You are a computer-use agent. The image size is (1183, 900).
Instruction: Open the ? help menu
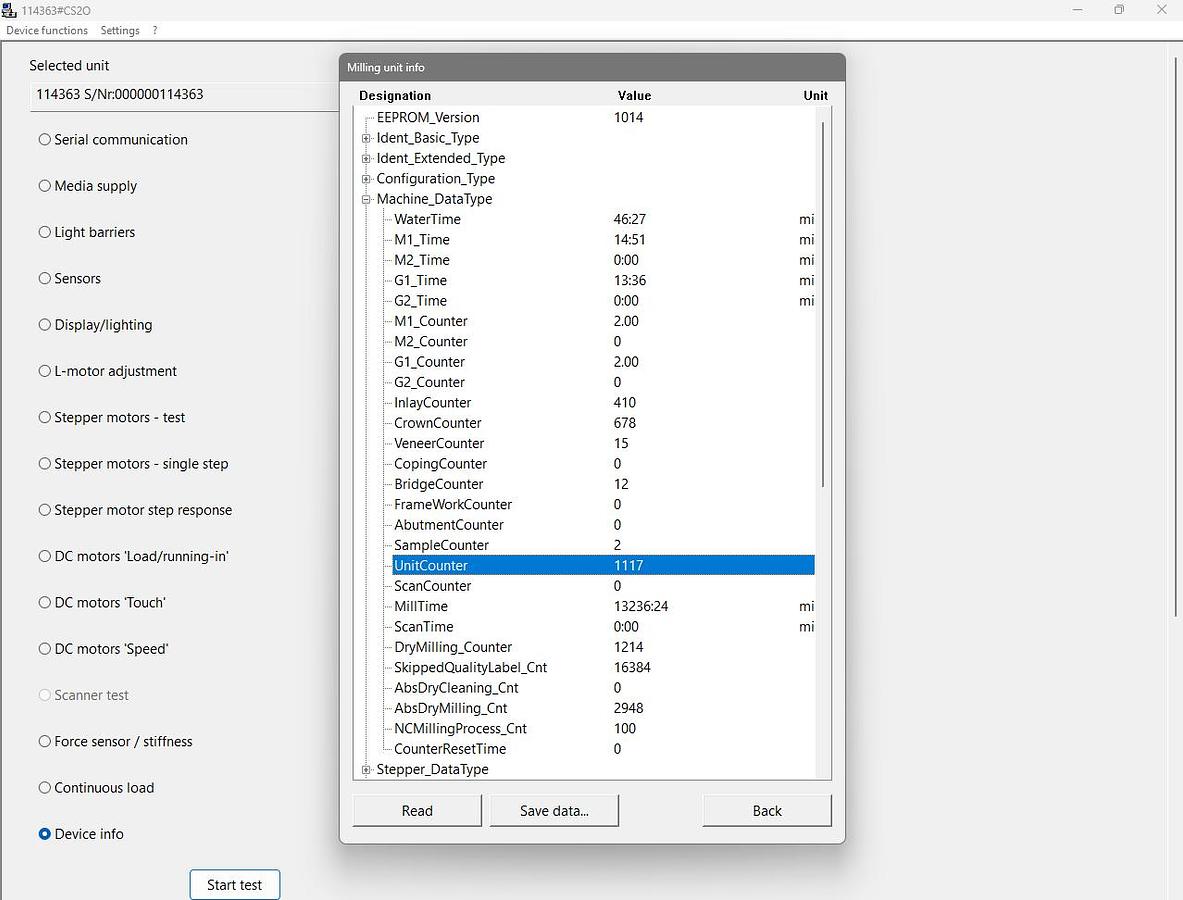[155, 30]
